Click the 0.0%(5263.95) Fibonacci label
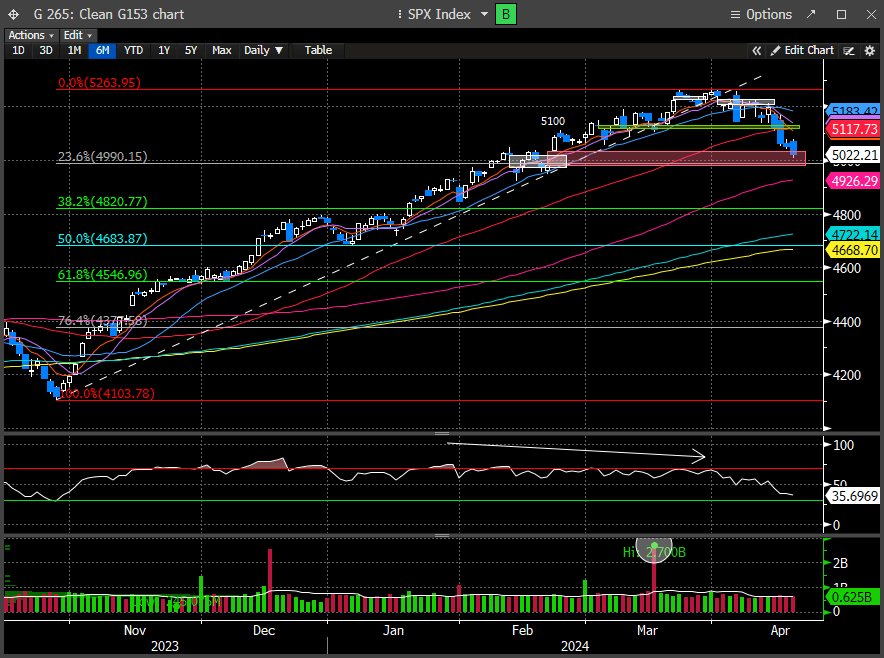The image size is (884, 658). click(99, 82)
